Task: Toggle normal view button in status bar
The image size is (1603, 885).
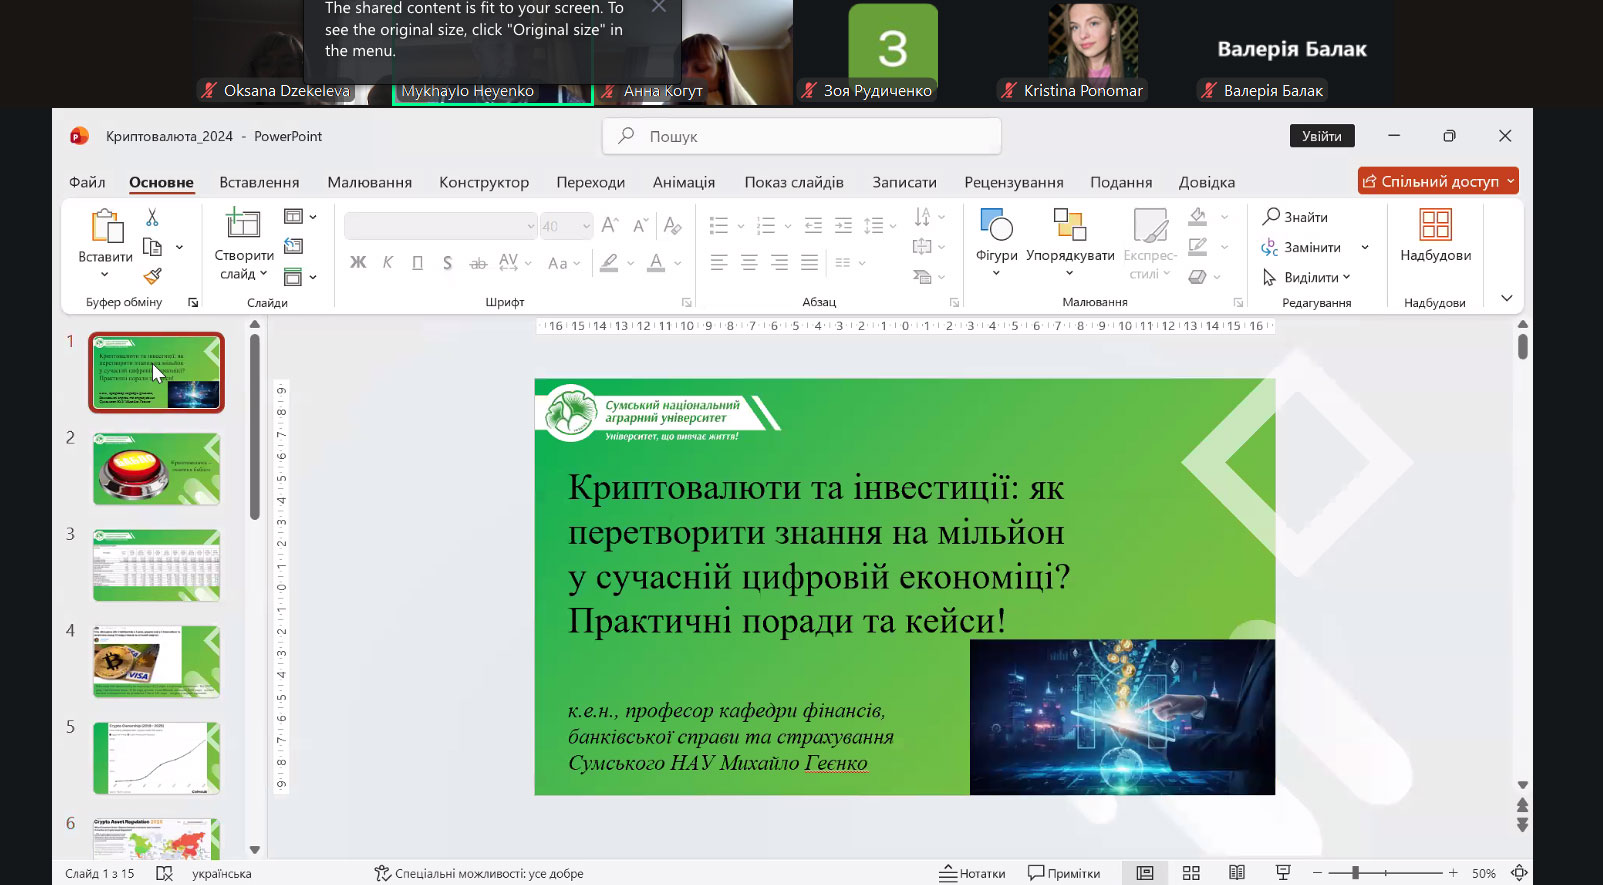Action: point(1145,873)
